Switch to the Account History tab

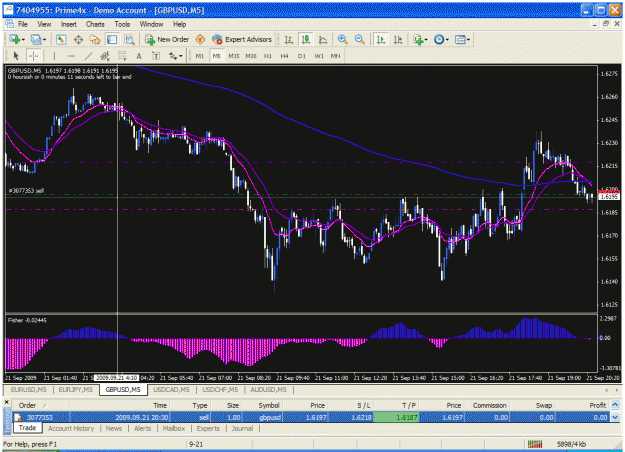coord(71,428)
